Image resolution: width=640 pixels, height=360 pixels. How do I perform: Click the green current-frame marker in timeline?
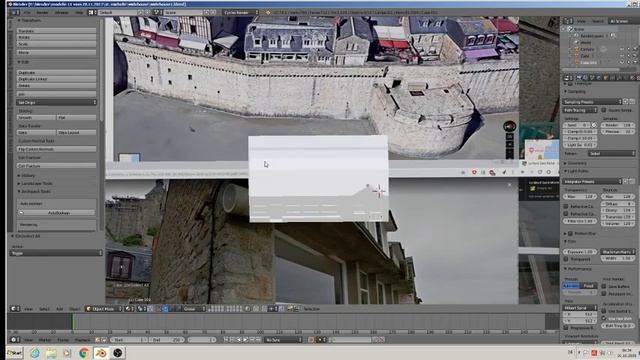[73, 322]
